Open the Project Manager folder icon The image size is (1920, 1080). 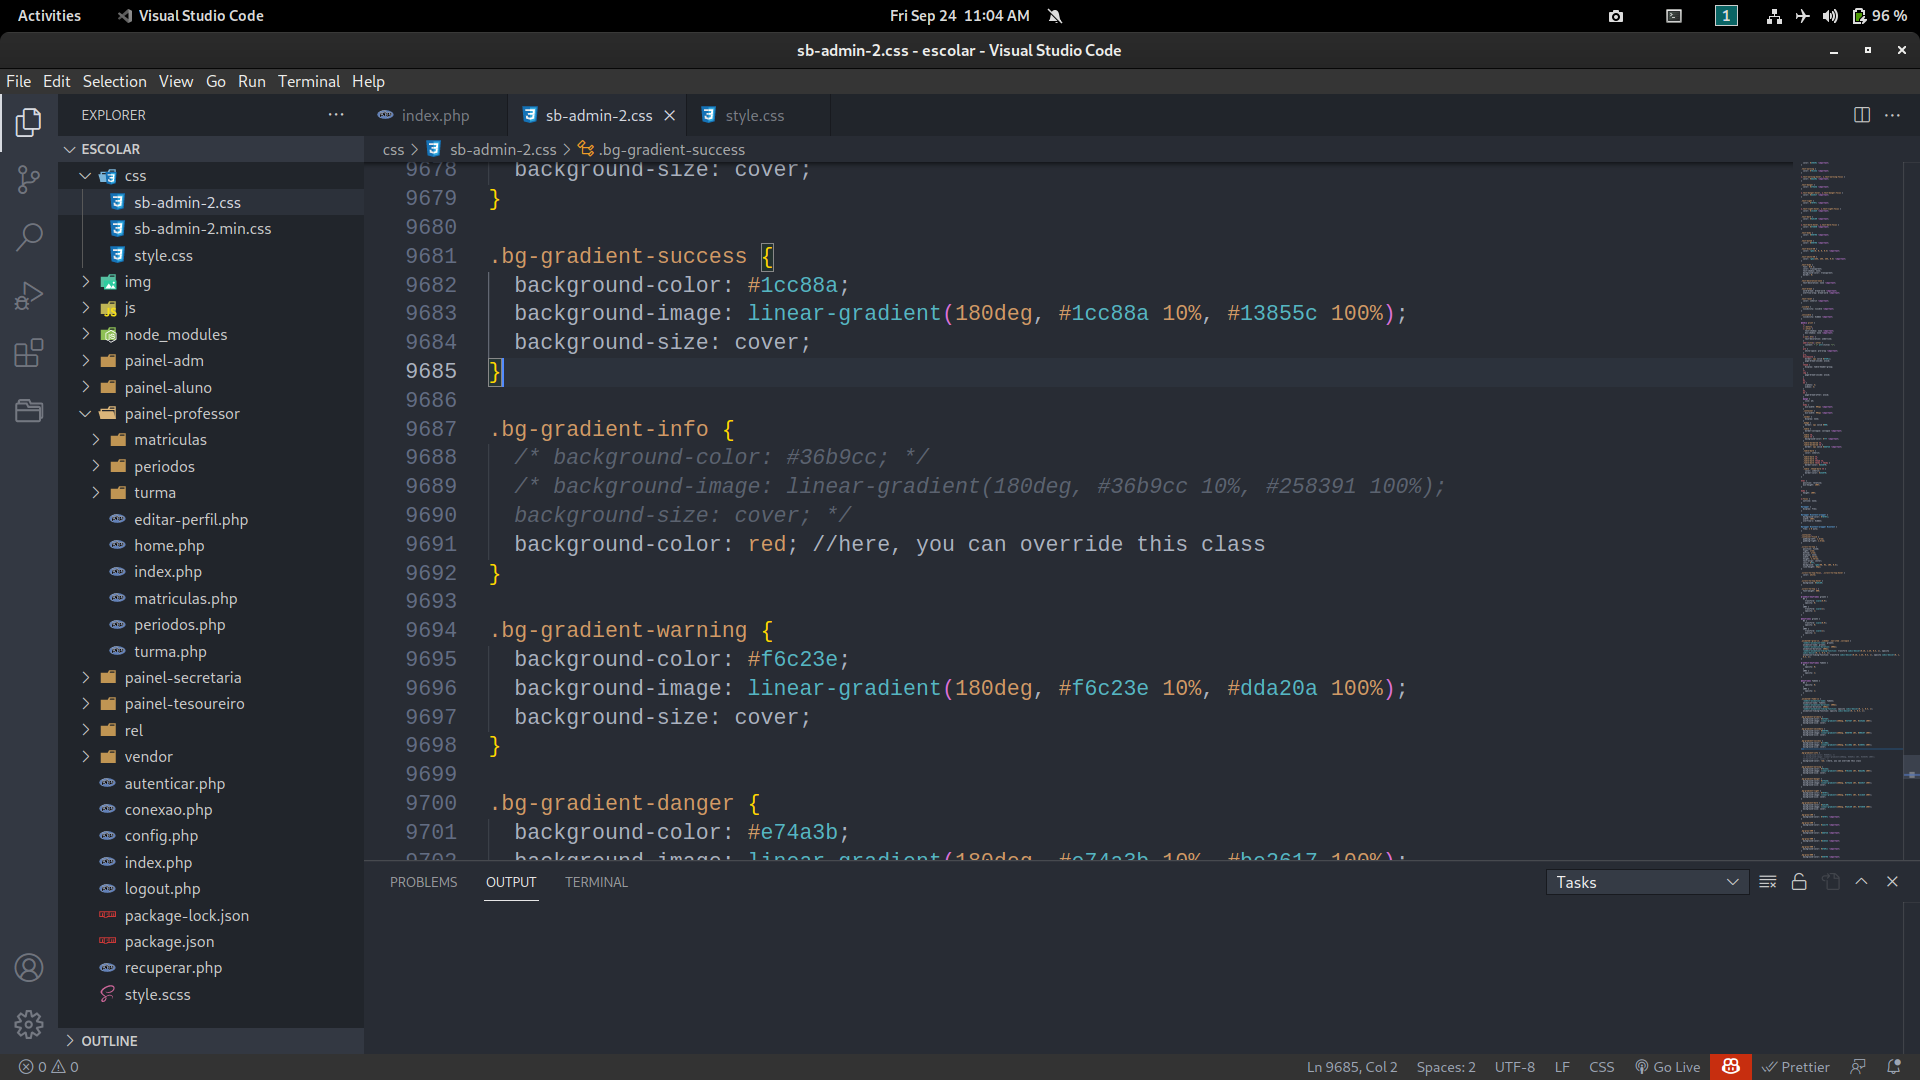pyautogui.click(x=29, y=410)
